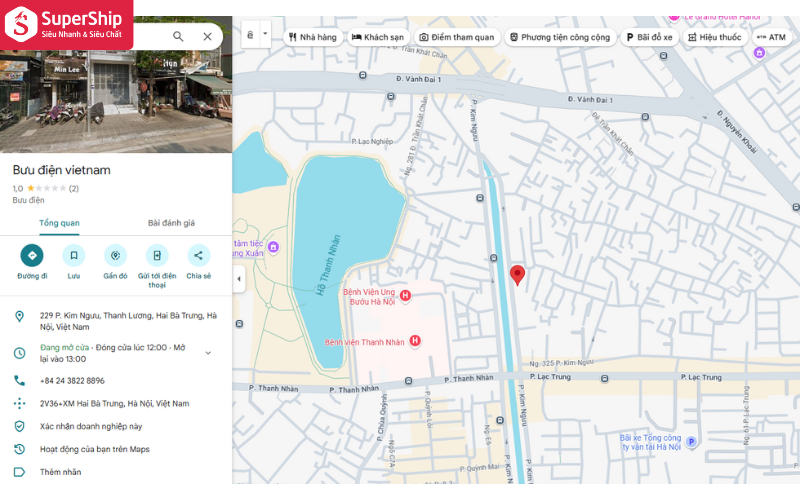Share place with Chia sẻ icon
Screen dimensions: 800x500
[x=198, y=256]
